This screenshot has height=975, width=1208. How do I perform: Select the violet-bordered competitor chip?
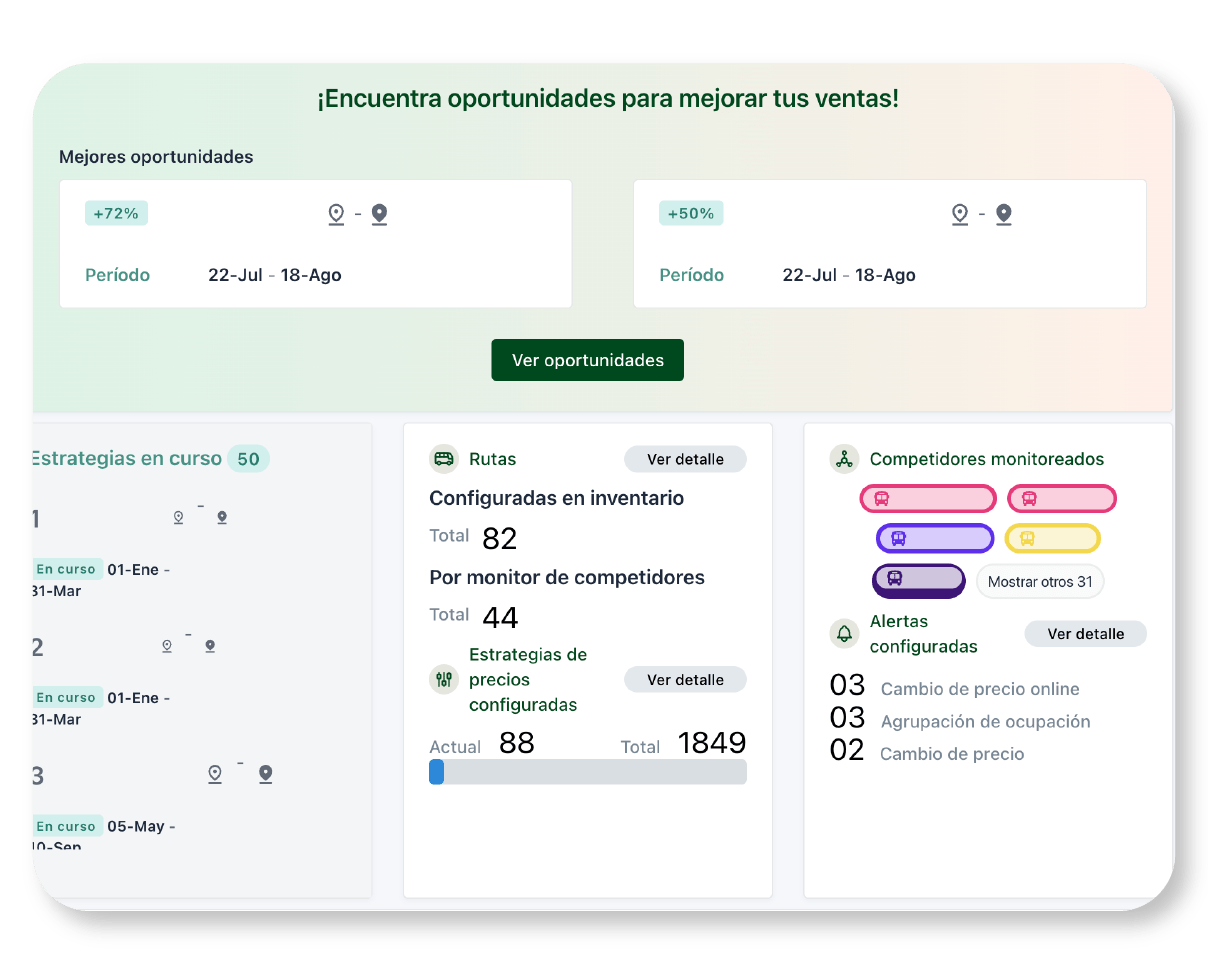(935, 538)
